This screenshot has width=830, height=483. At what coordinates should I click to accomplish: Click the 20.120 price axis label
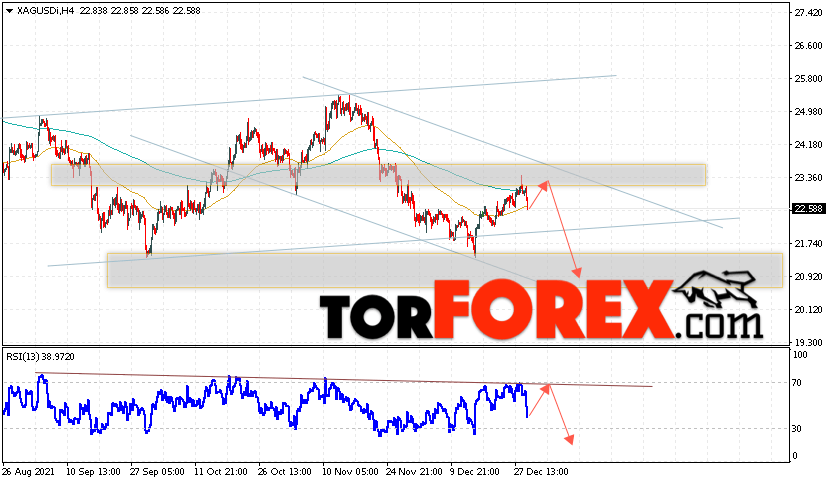click(808, 310)
